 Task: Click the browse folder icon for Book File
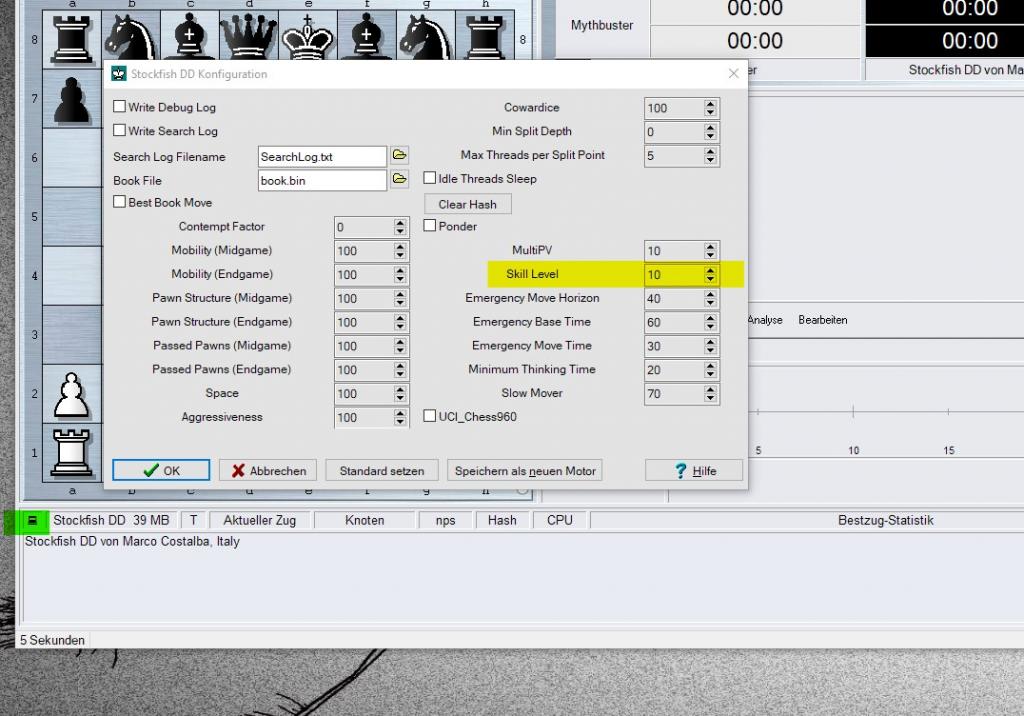[x=399, y=180]
